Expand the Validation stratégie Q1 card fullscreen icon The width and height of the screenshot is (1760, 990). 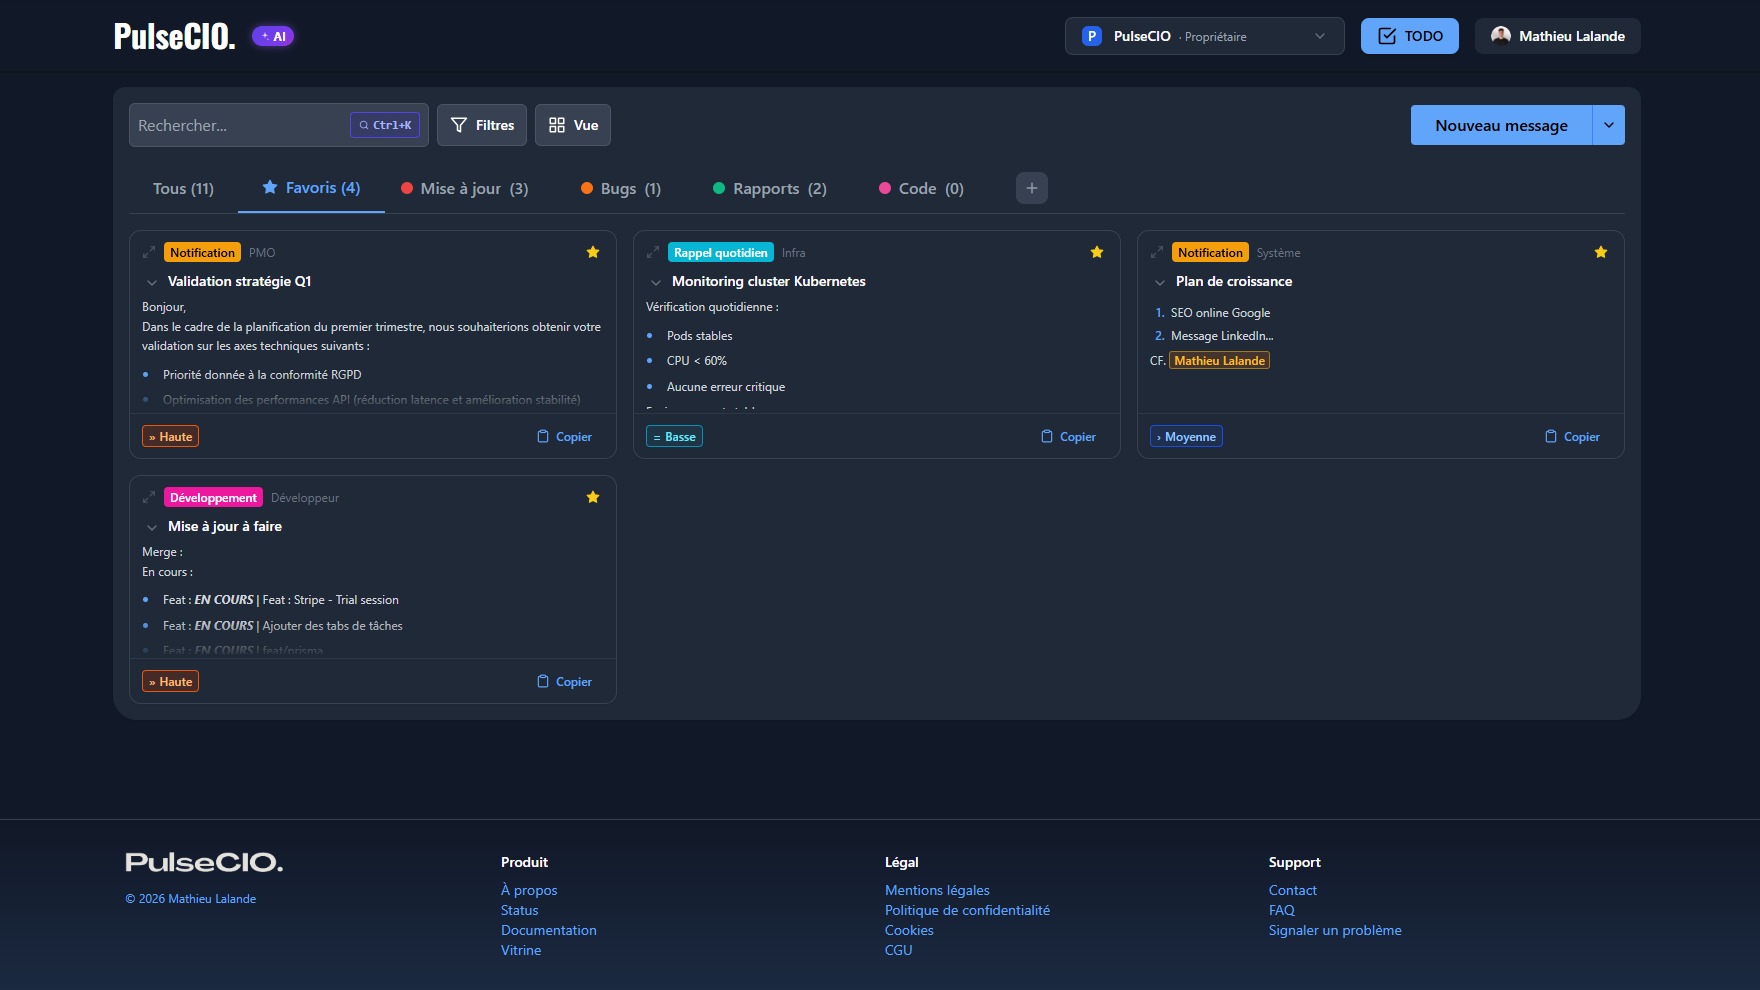[x=149, y=253]
